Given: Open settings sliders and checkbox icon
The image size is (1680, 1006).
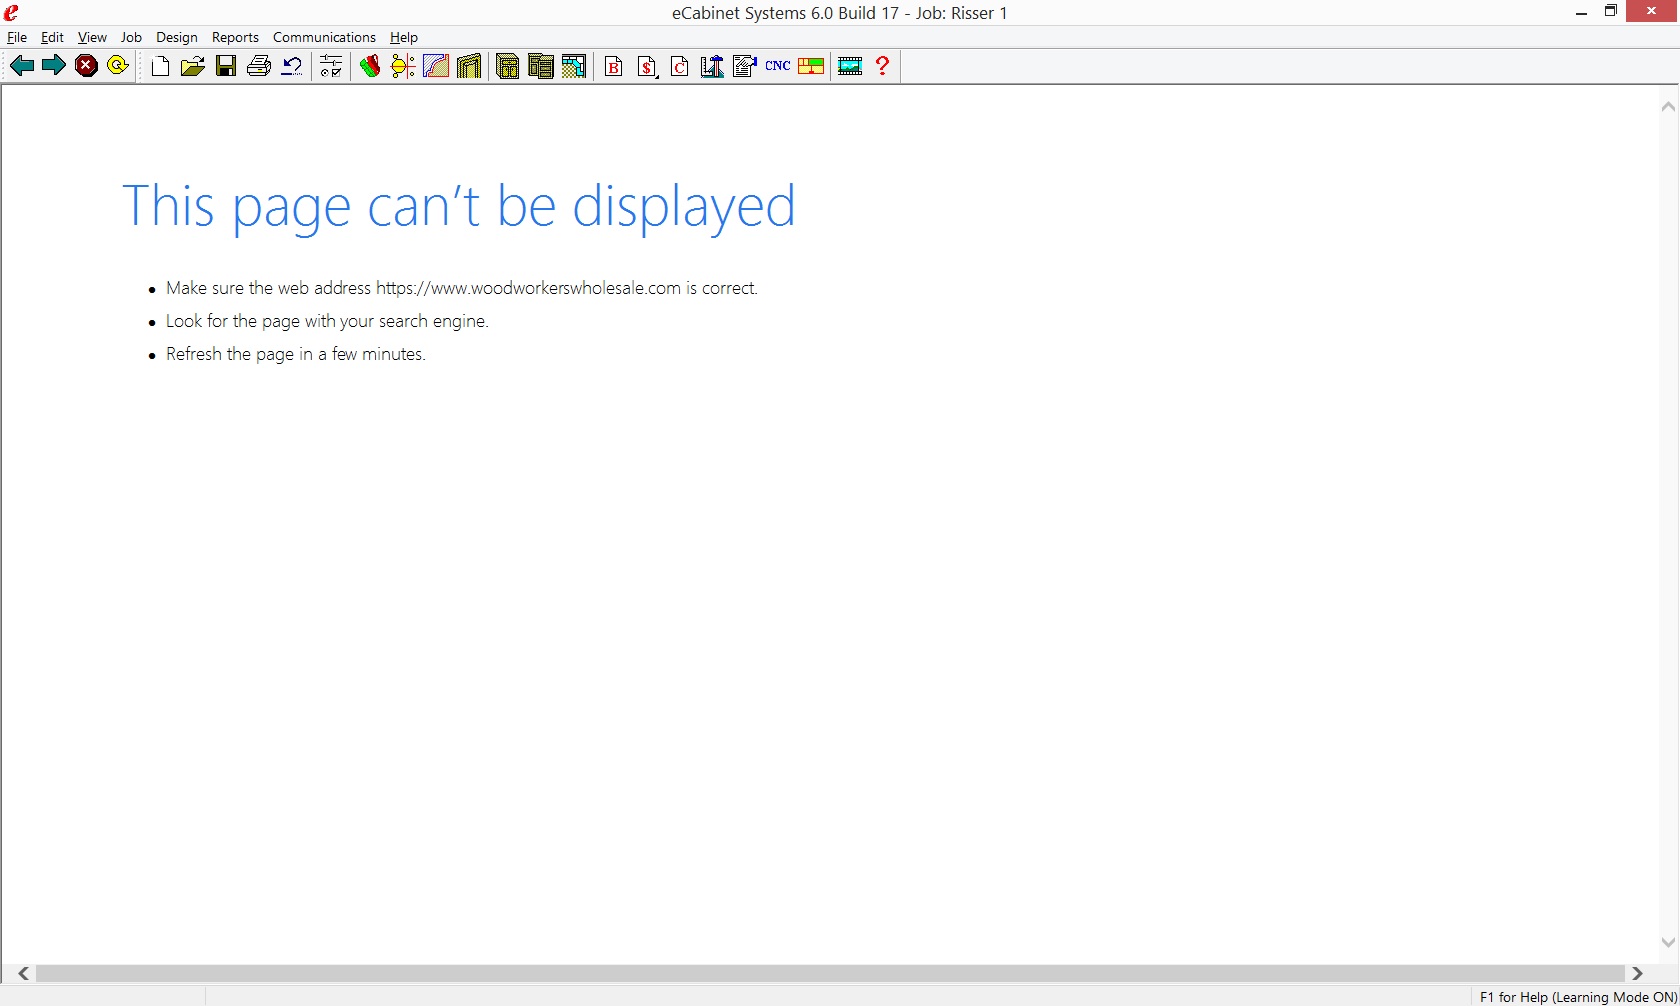Looking at the screenshot, I should tap(331, 67).
